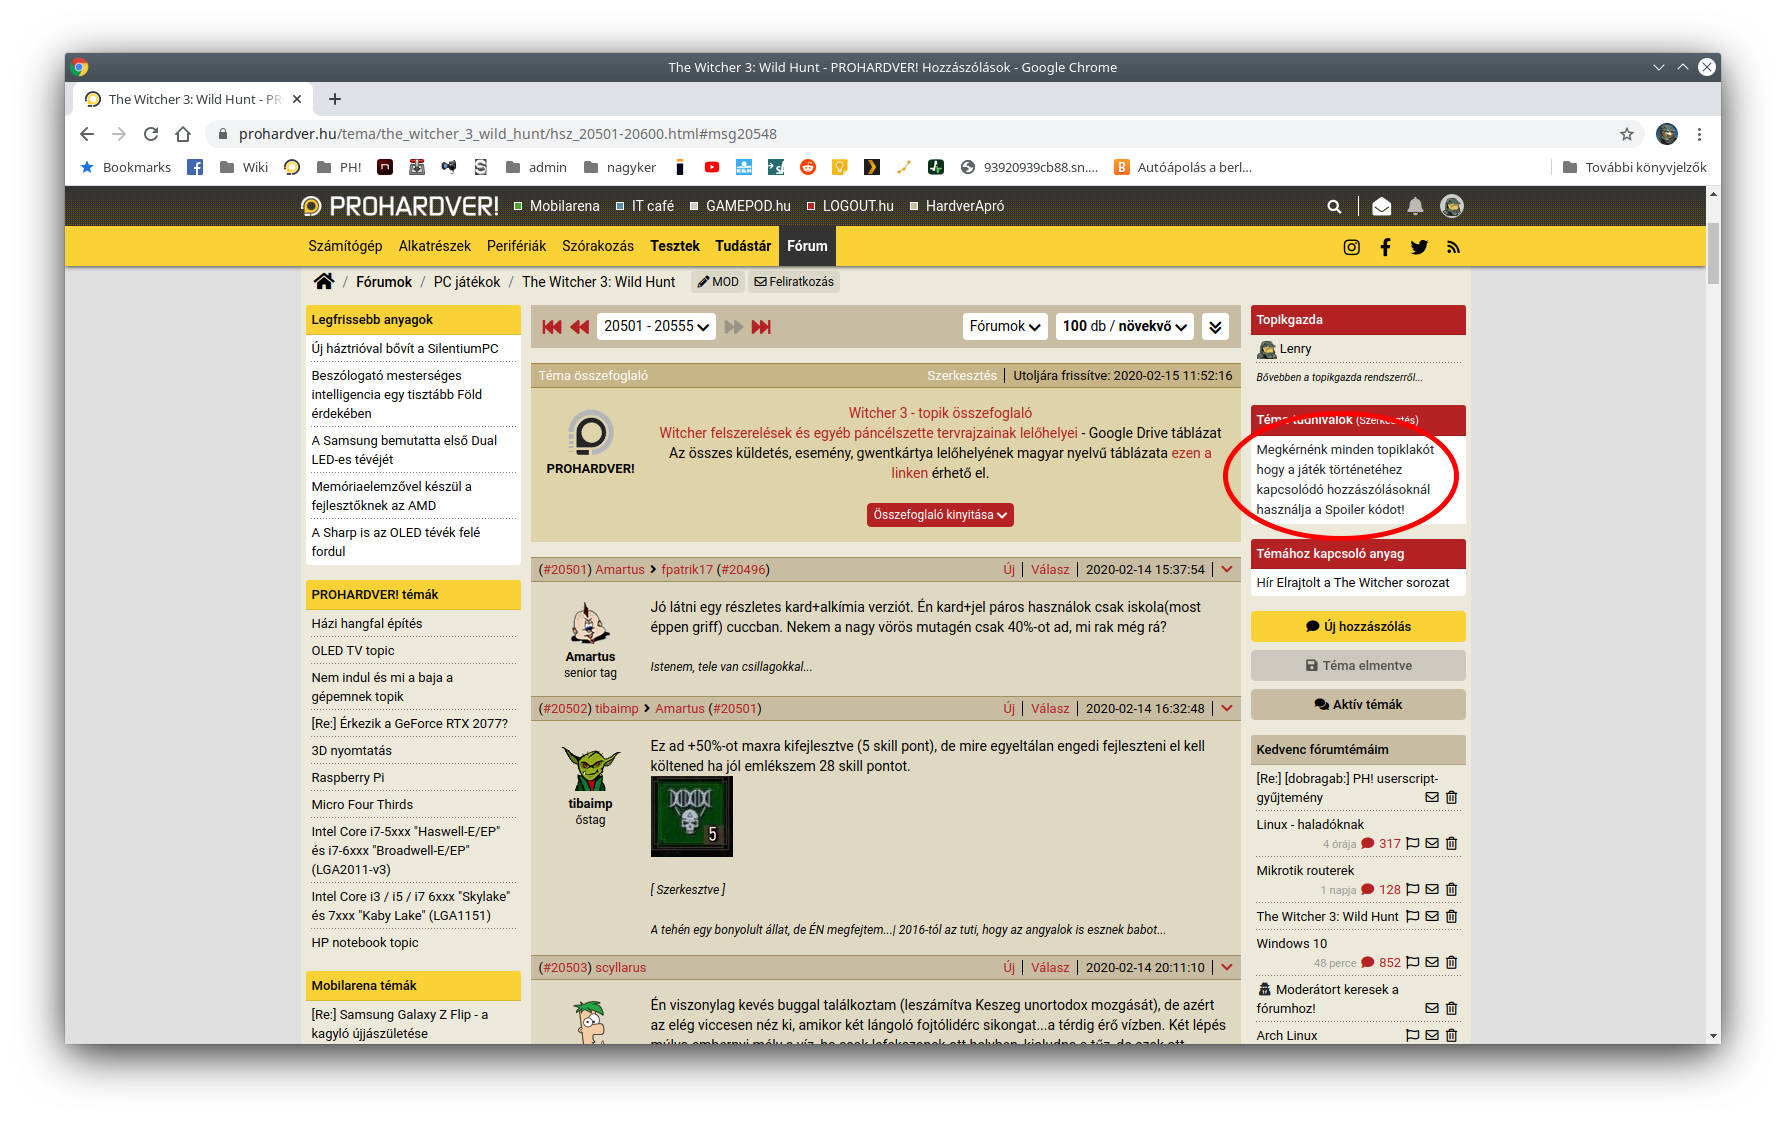Toggle email notification for Mikrotik routerek
1786x1121 pixels.
coord(1432,890)
